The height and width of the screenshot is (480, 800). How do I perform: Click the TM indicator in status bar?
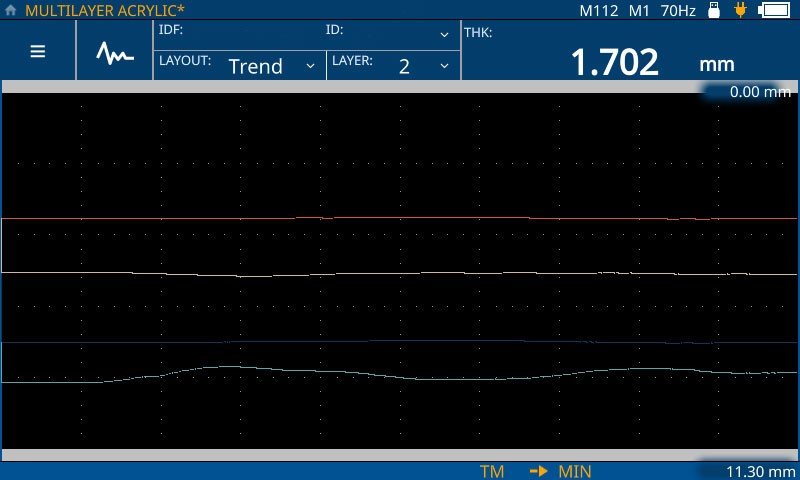(491, 471)
